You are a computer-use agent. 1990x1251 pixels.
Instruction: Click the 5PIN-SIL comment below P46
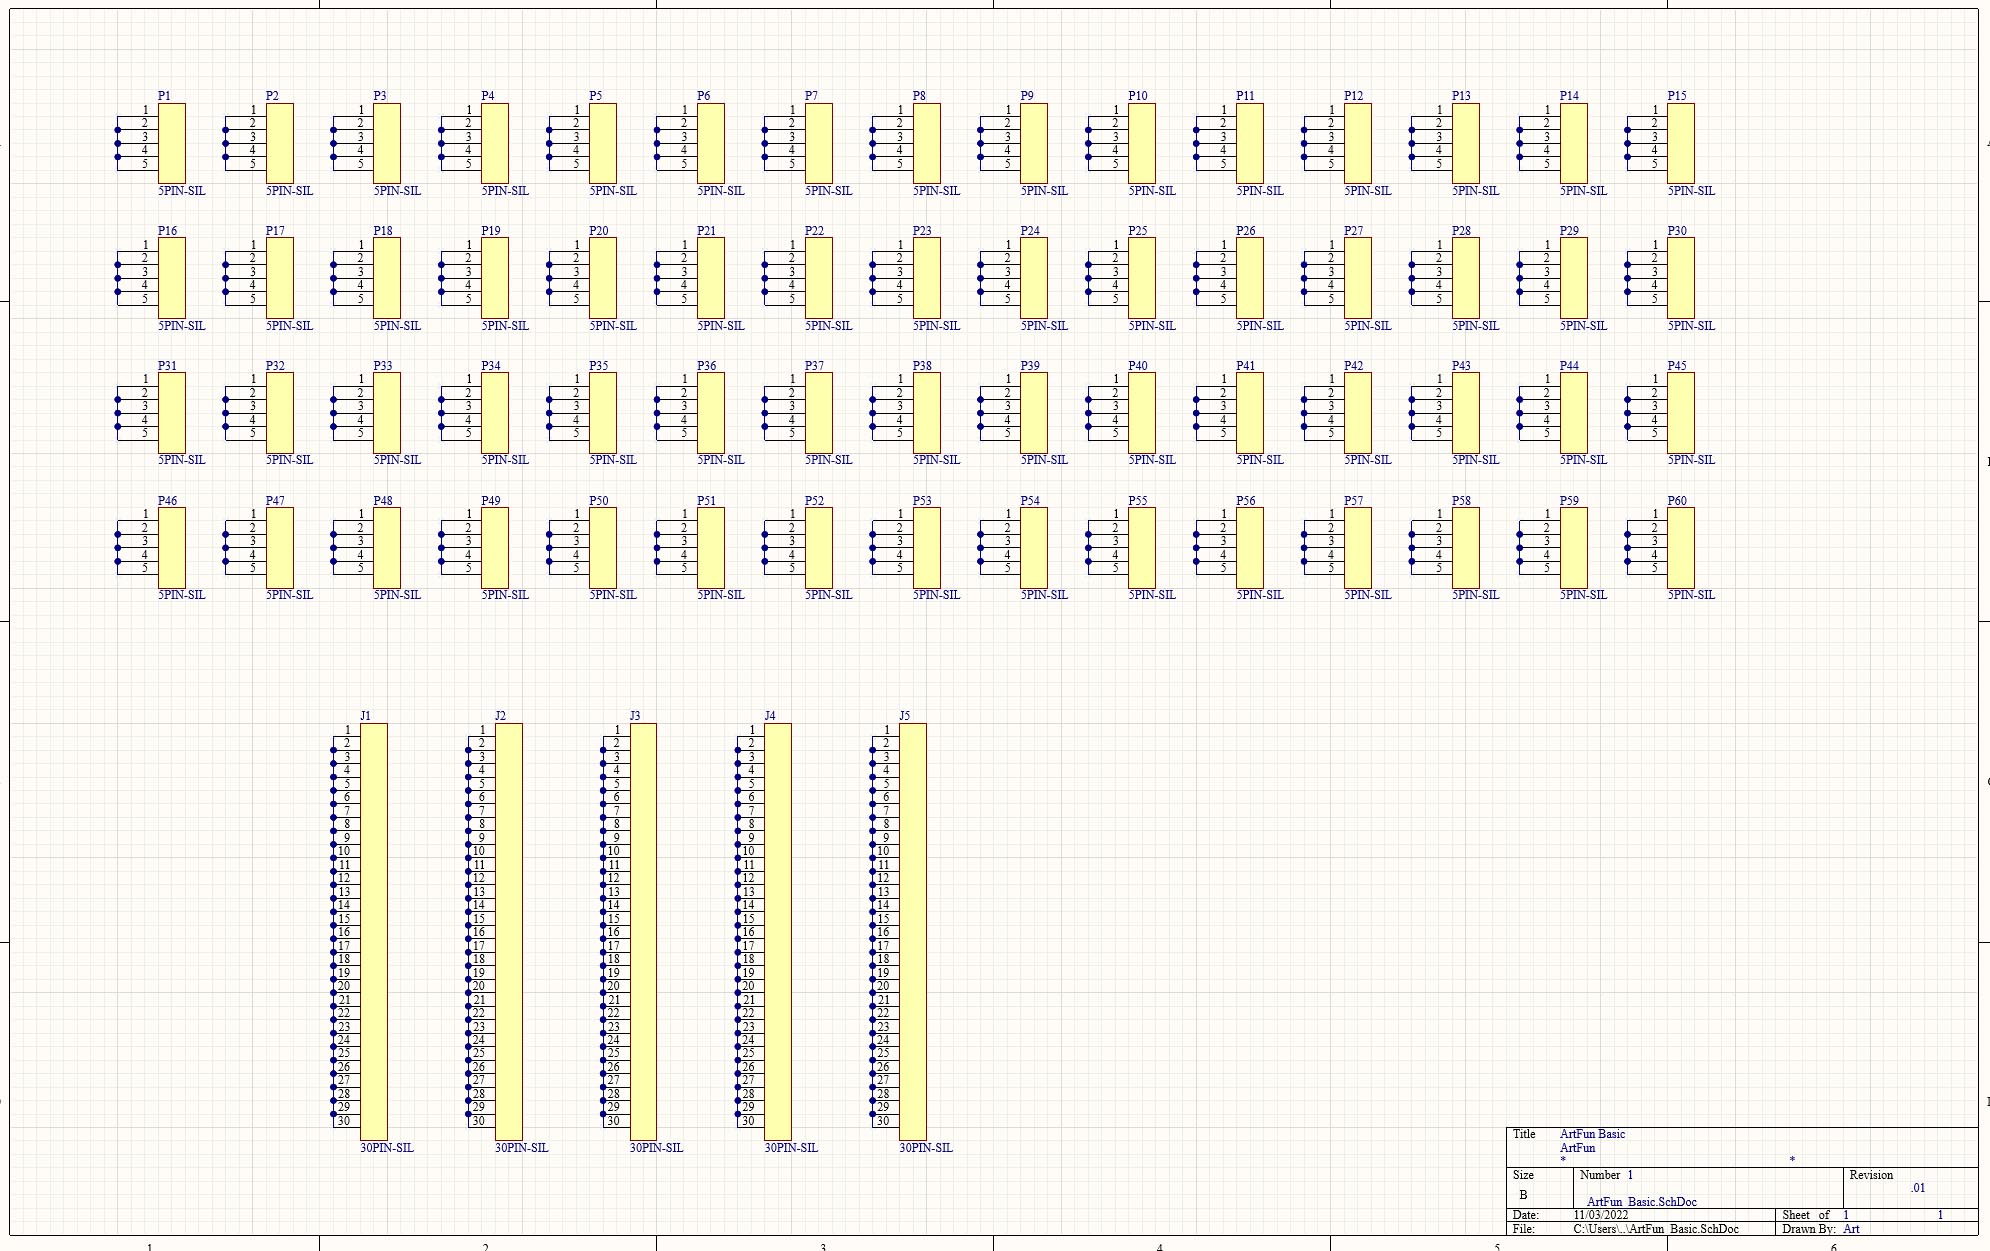[x=181, y=595]
